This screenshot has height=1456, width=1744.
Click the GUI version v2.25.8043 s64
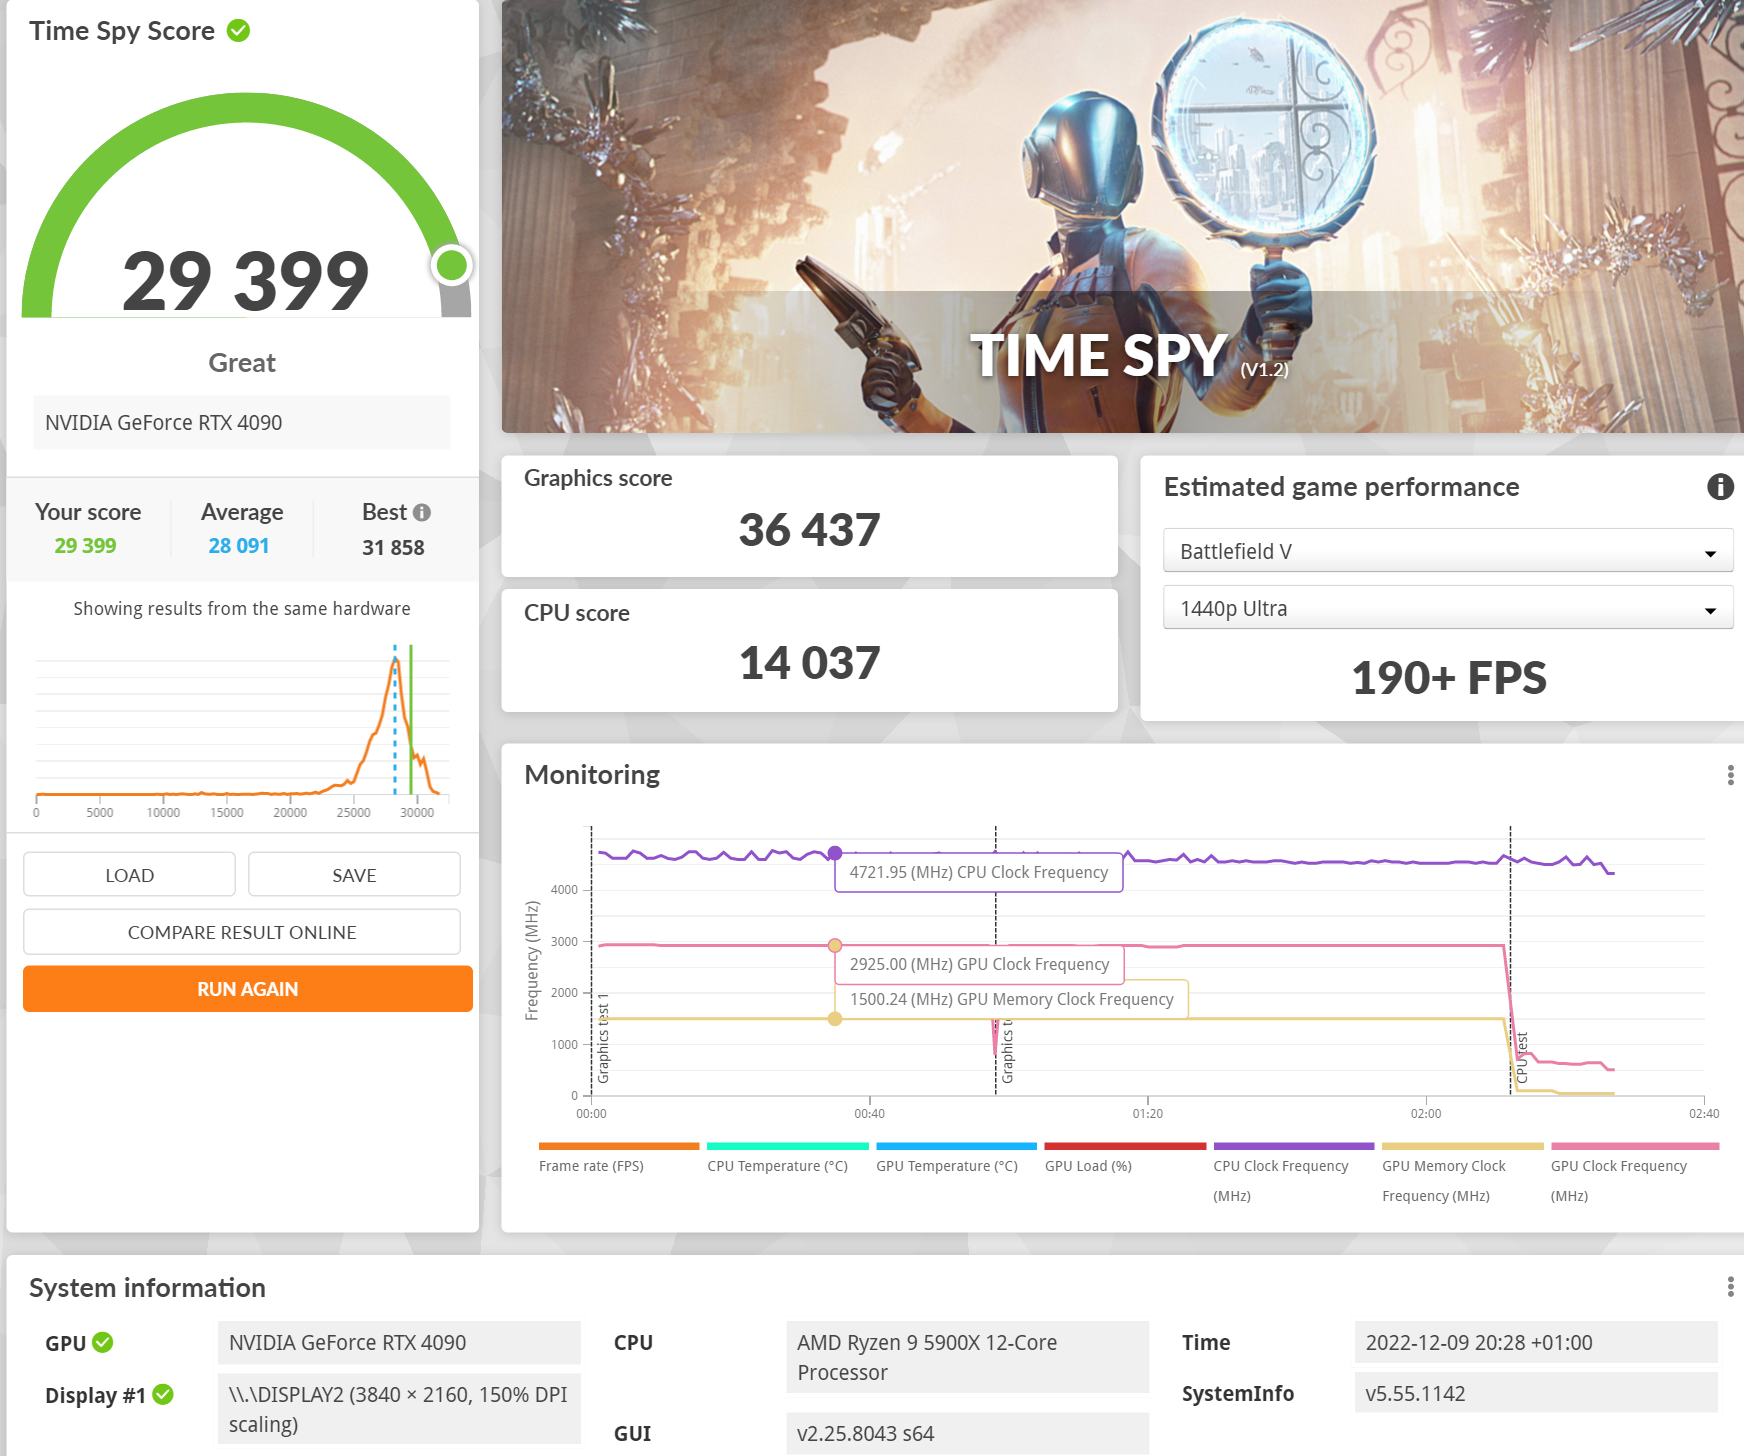click(x=967, y=1433)
